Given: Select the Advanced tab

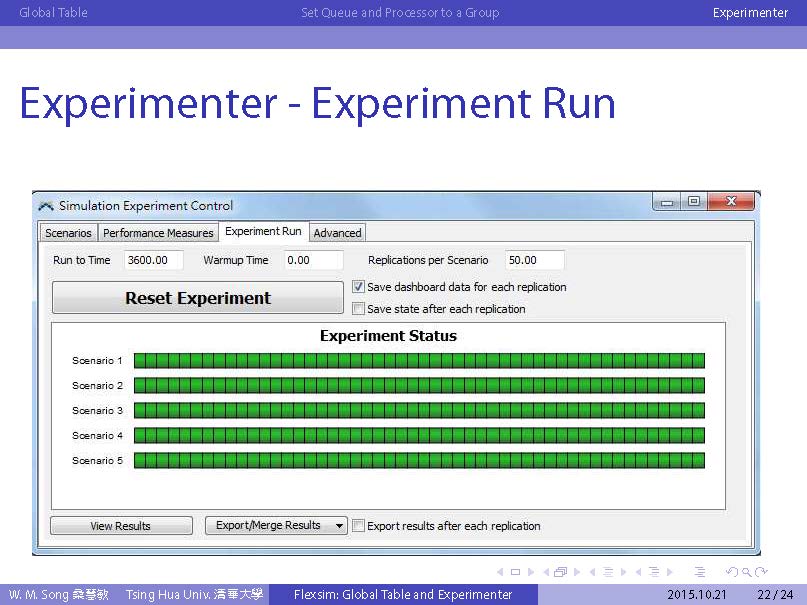Looking at the screenshot, I should tap(337, 233).
